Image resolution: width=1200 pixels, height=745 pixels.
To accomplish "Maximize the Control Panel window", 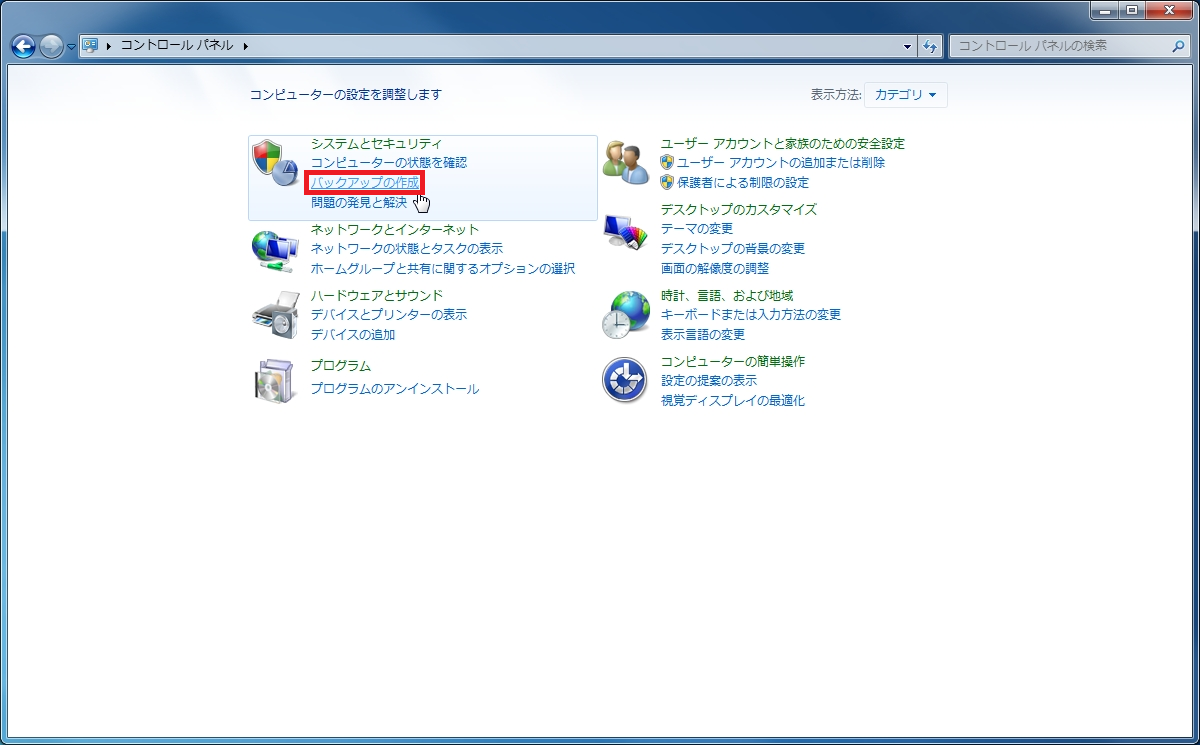I will click(x=1131, y=10).
